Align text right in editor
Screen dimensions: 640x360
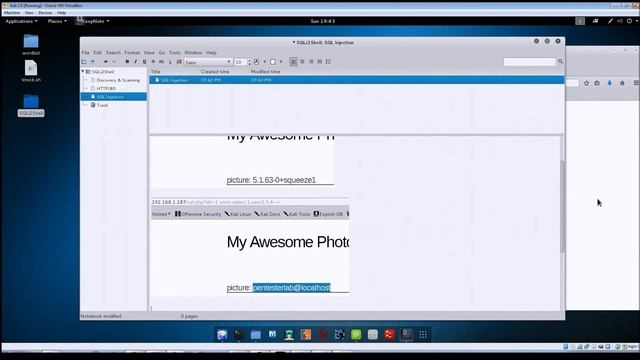(x=311, y=62)
